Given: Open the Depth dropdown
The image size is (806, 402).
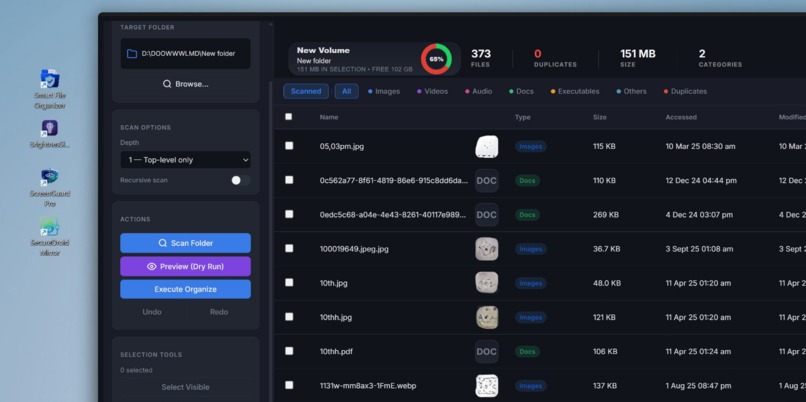Looking at the screenshot, I should (x=186, y=160).
